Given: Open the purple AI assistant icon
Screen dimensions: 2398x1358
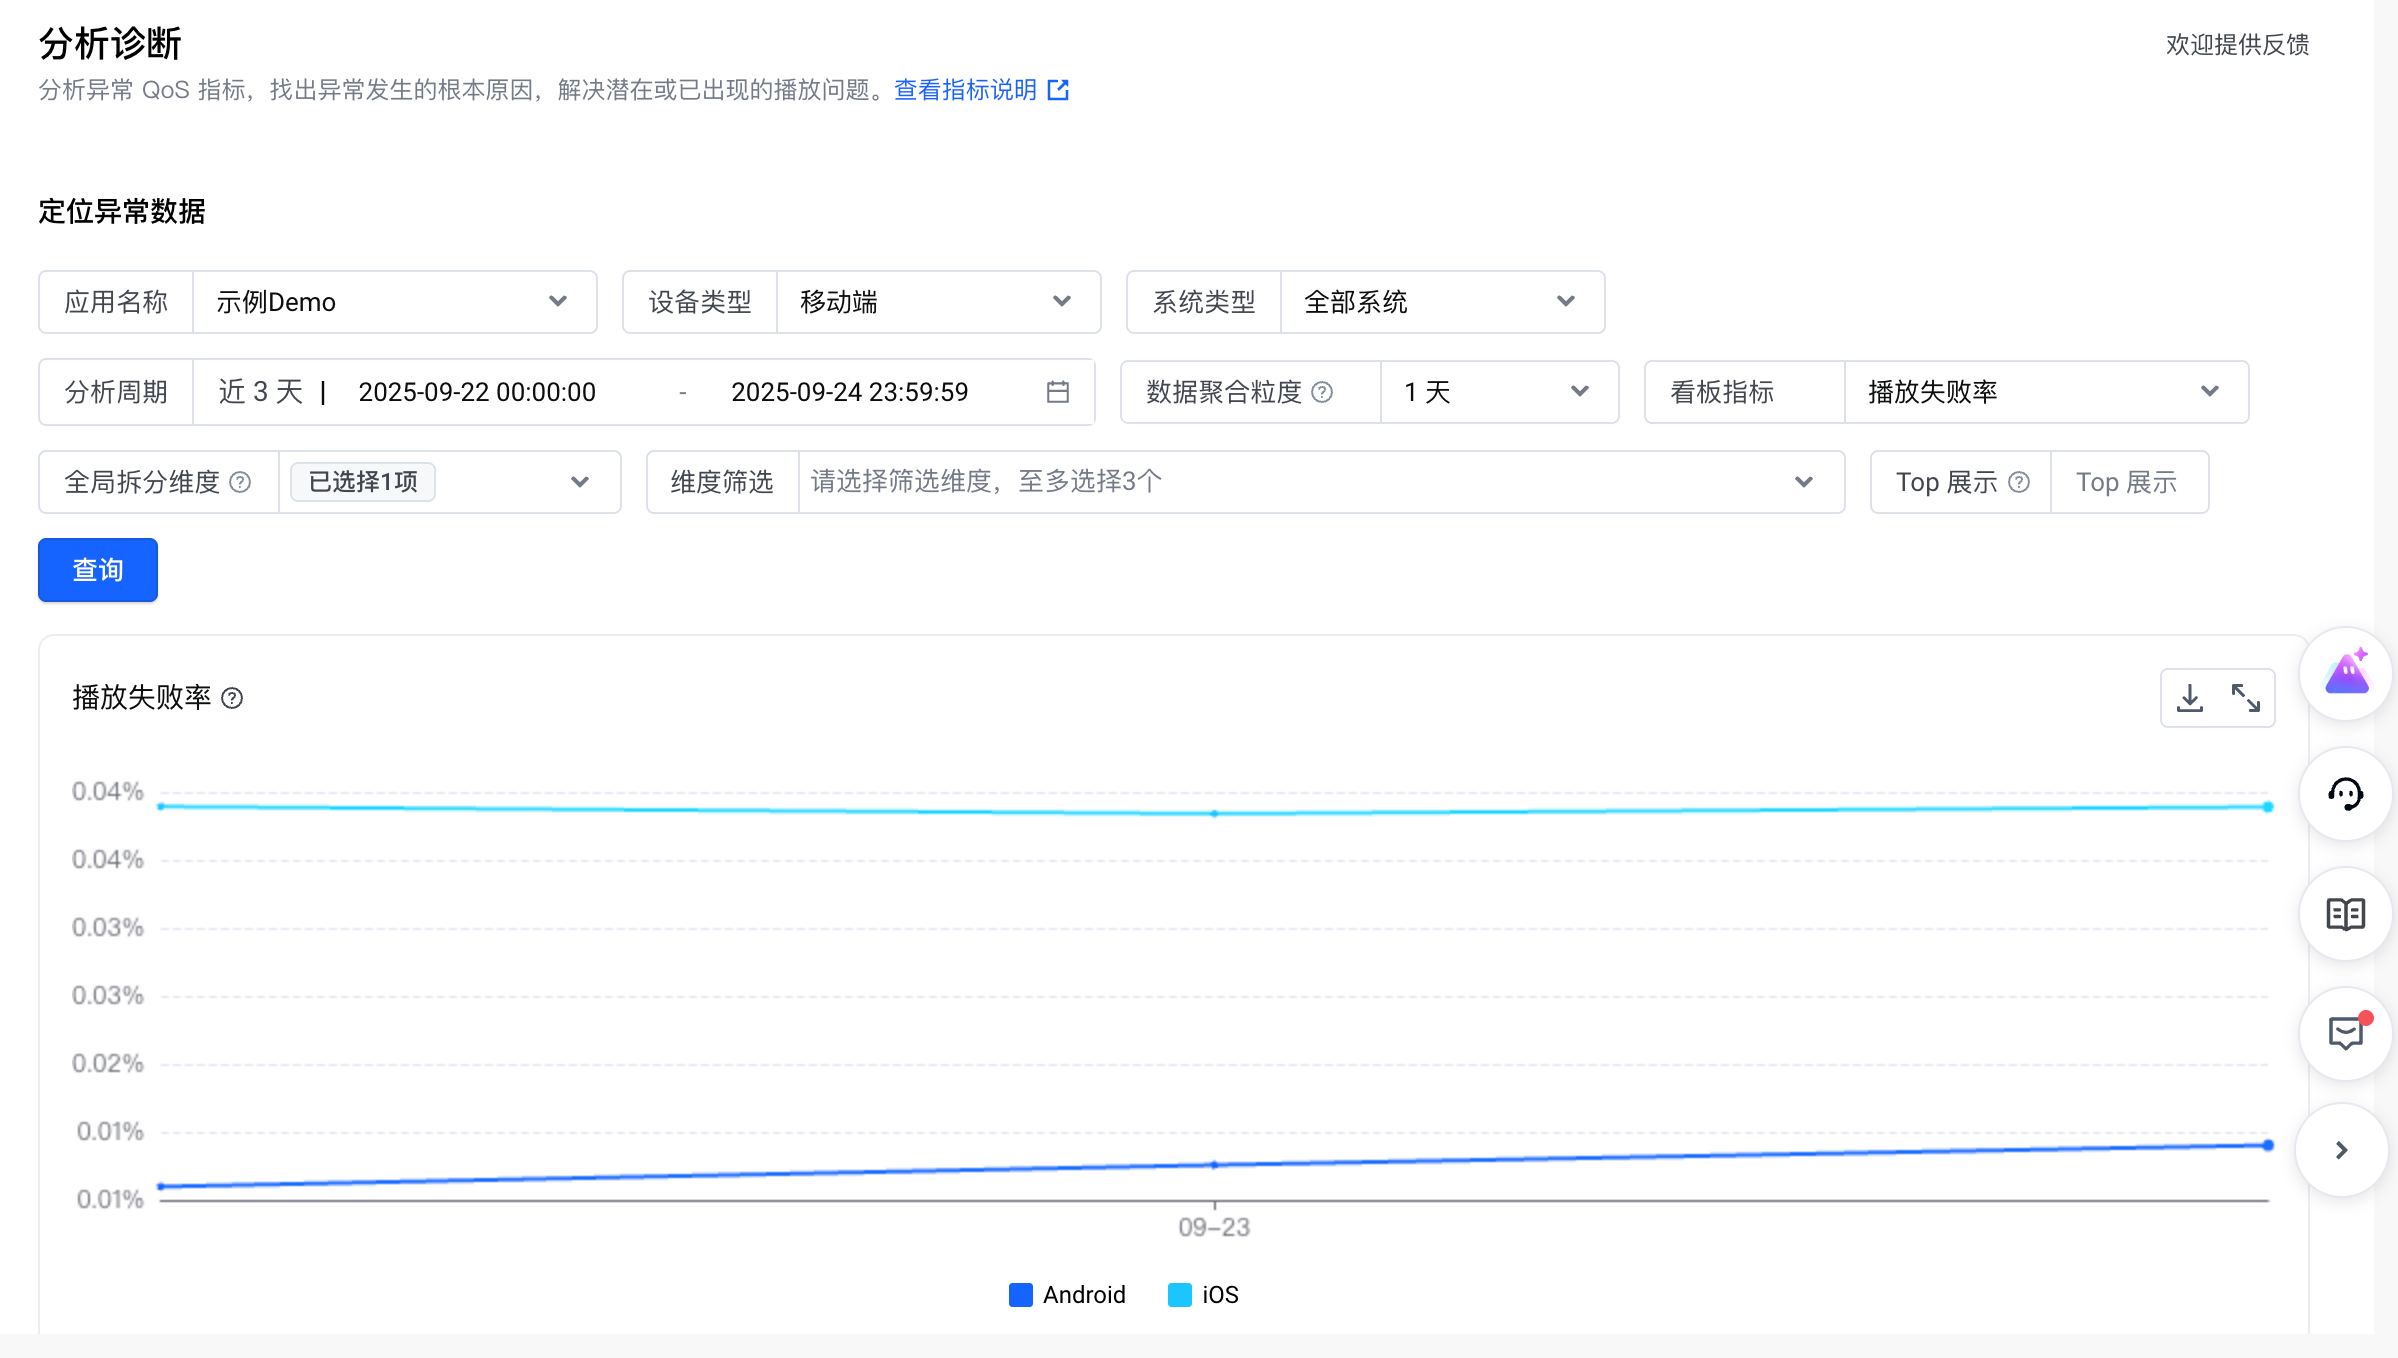Looking at the screenshot, I should 2346,674.
